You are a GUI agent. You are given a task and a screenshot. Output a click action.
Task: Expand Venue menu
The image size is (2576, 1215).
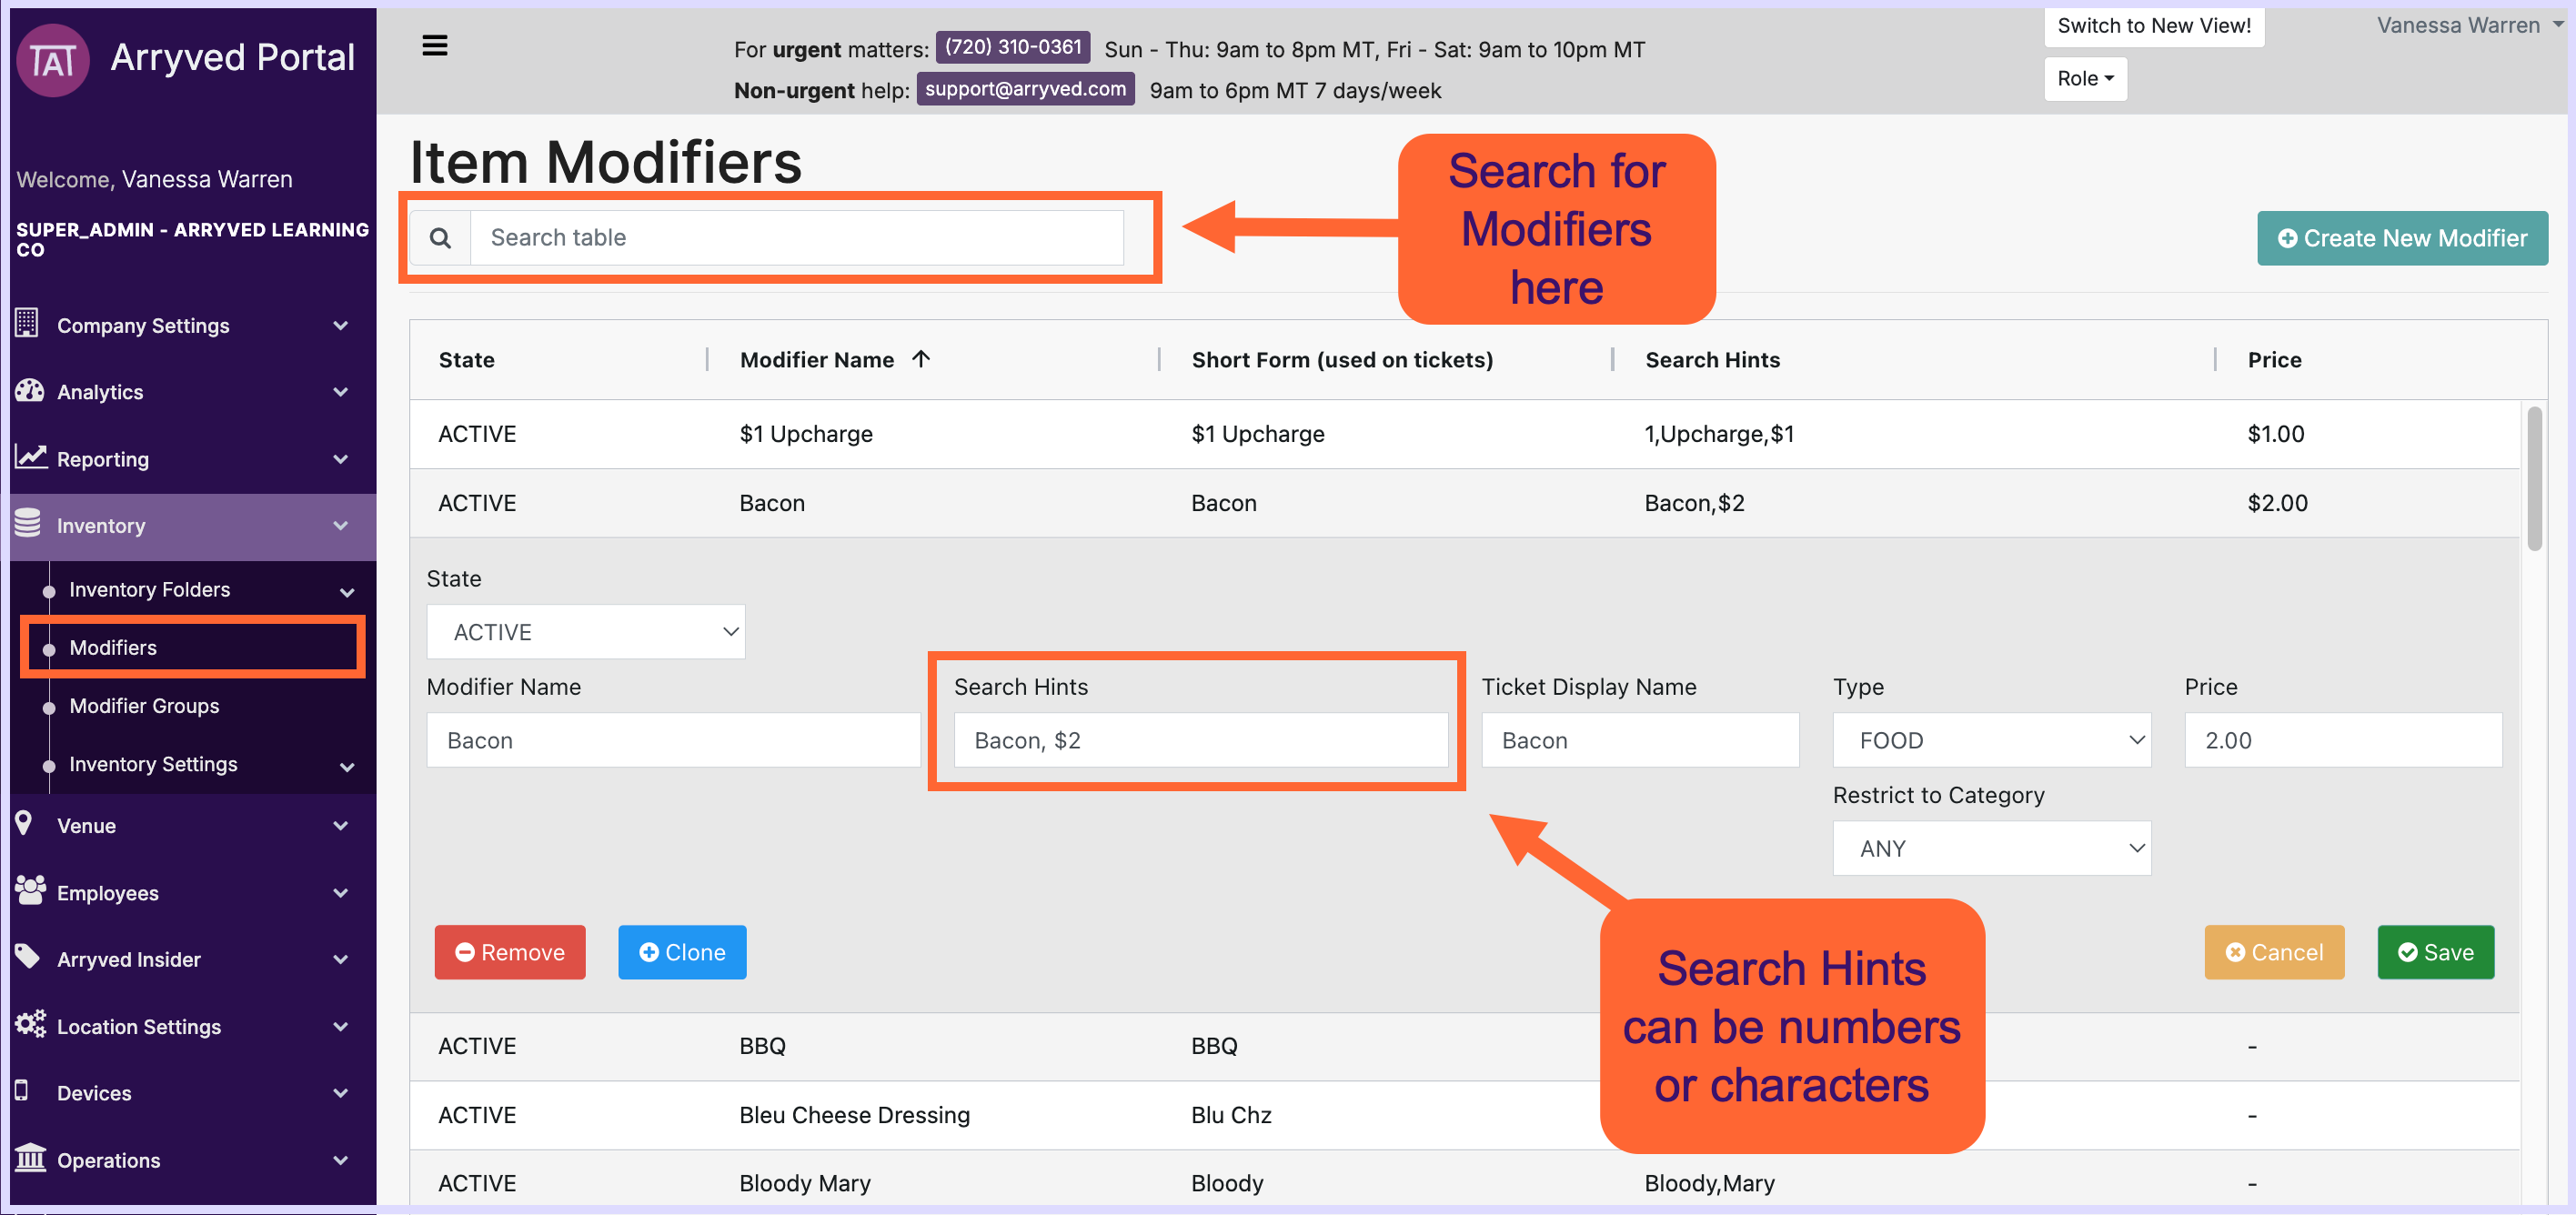[340, 826]
